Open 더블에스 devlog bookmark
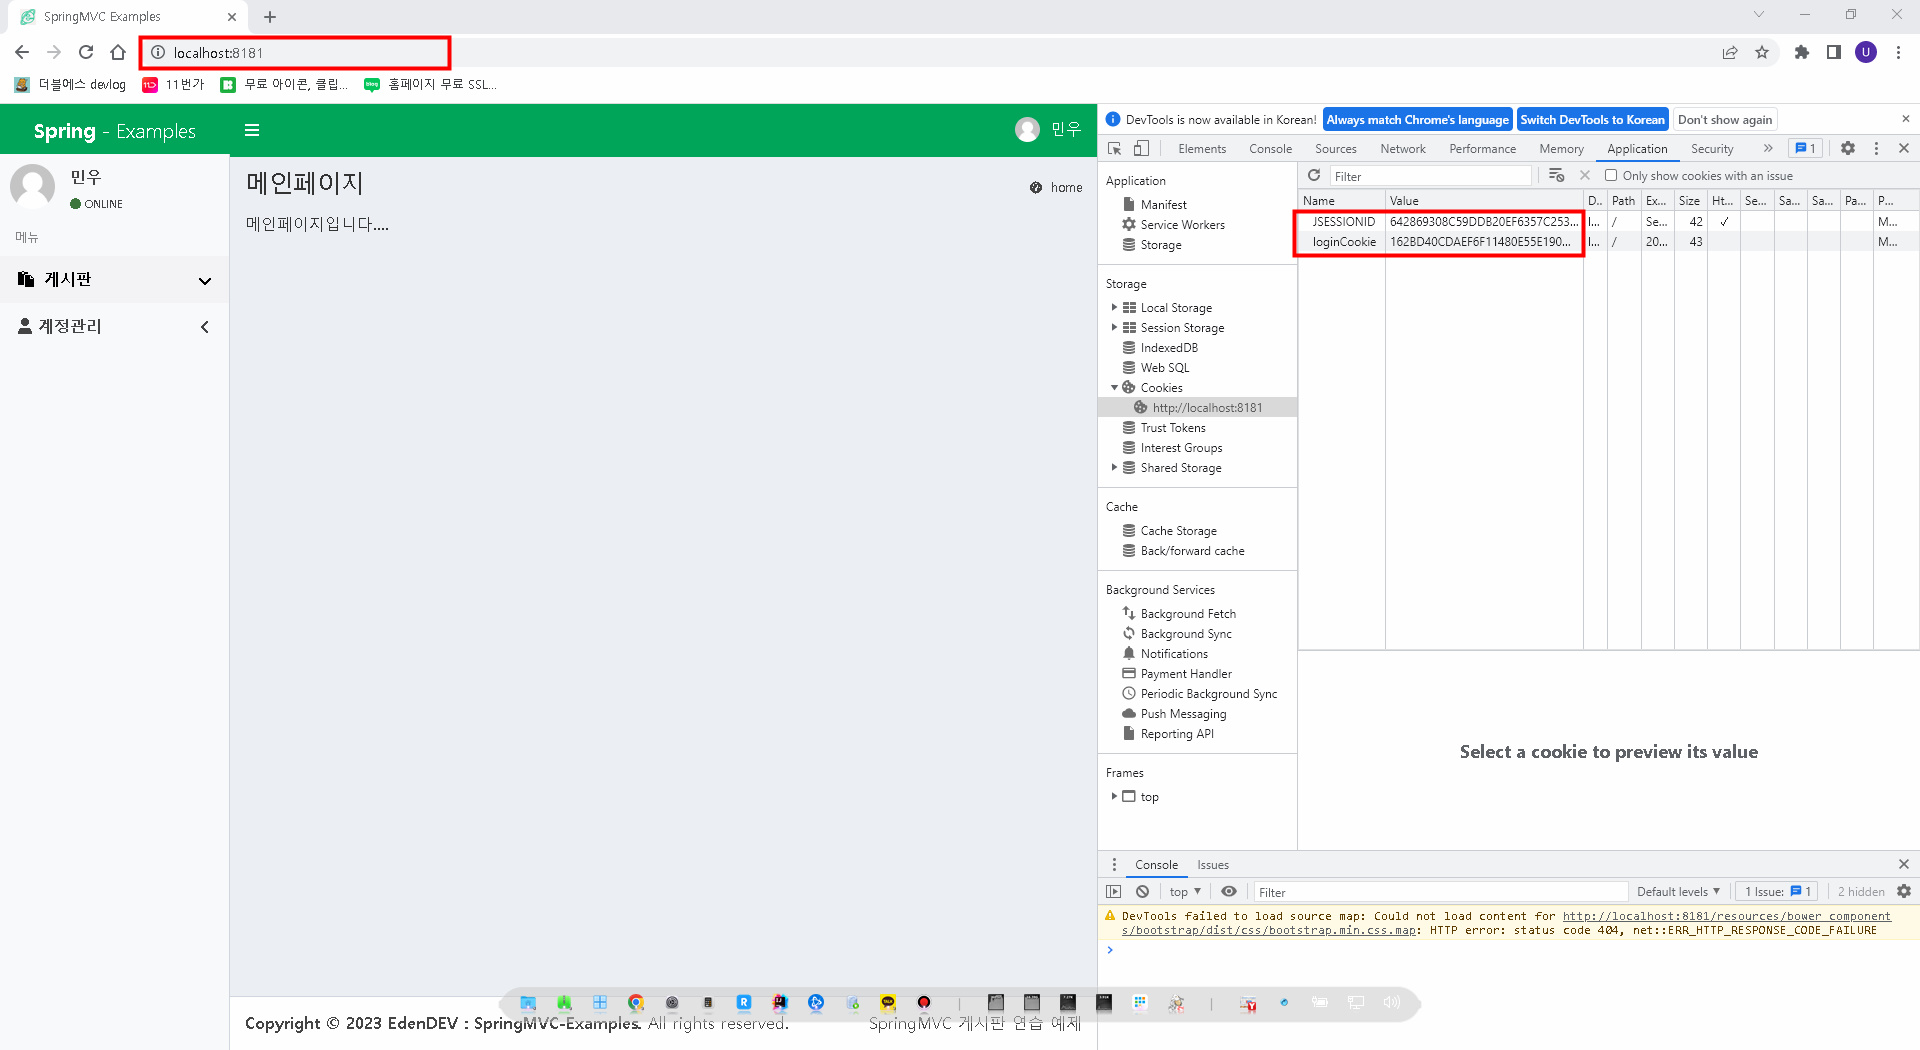Image resolution: width=1920 pixels, height=1050 pixels. coord(70,84)
